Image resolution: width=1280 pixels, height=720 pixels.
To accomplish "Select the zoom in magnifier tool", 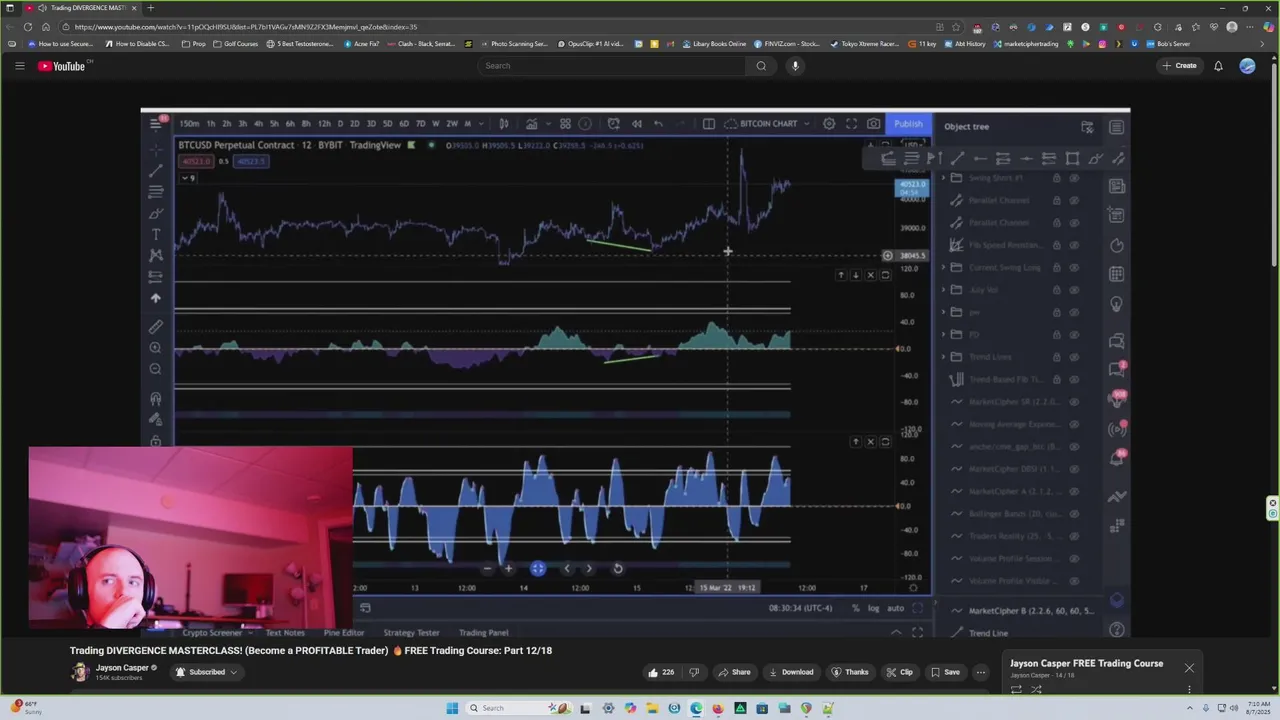I will click(156, 348).
